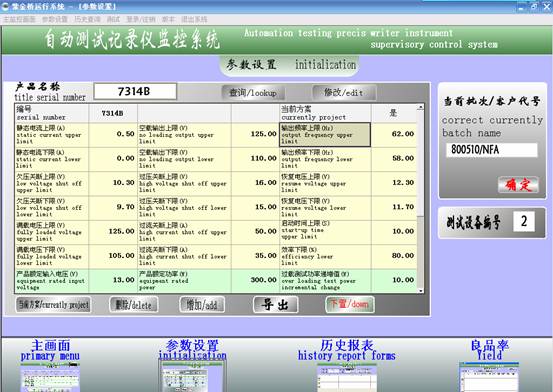The height and width of the screenshot is (392, 553).
Task: Click the 7314B product name field
Action: pos(135,92)
